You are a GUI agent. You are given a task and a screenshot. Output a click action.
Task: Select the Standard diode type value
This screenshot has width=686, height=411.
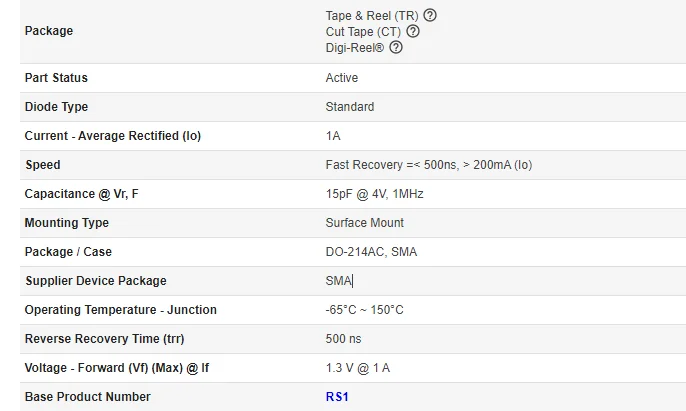coord(350,107)
